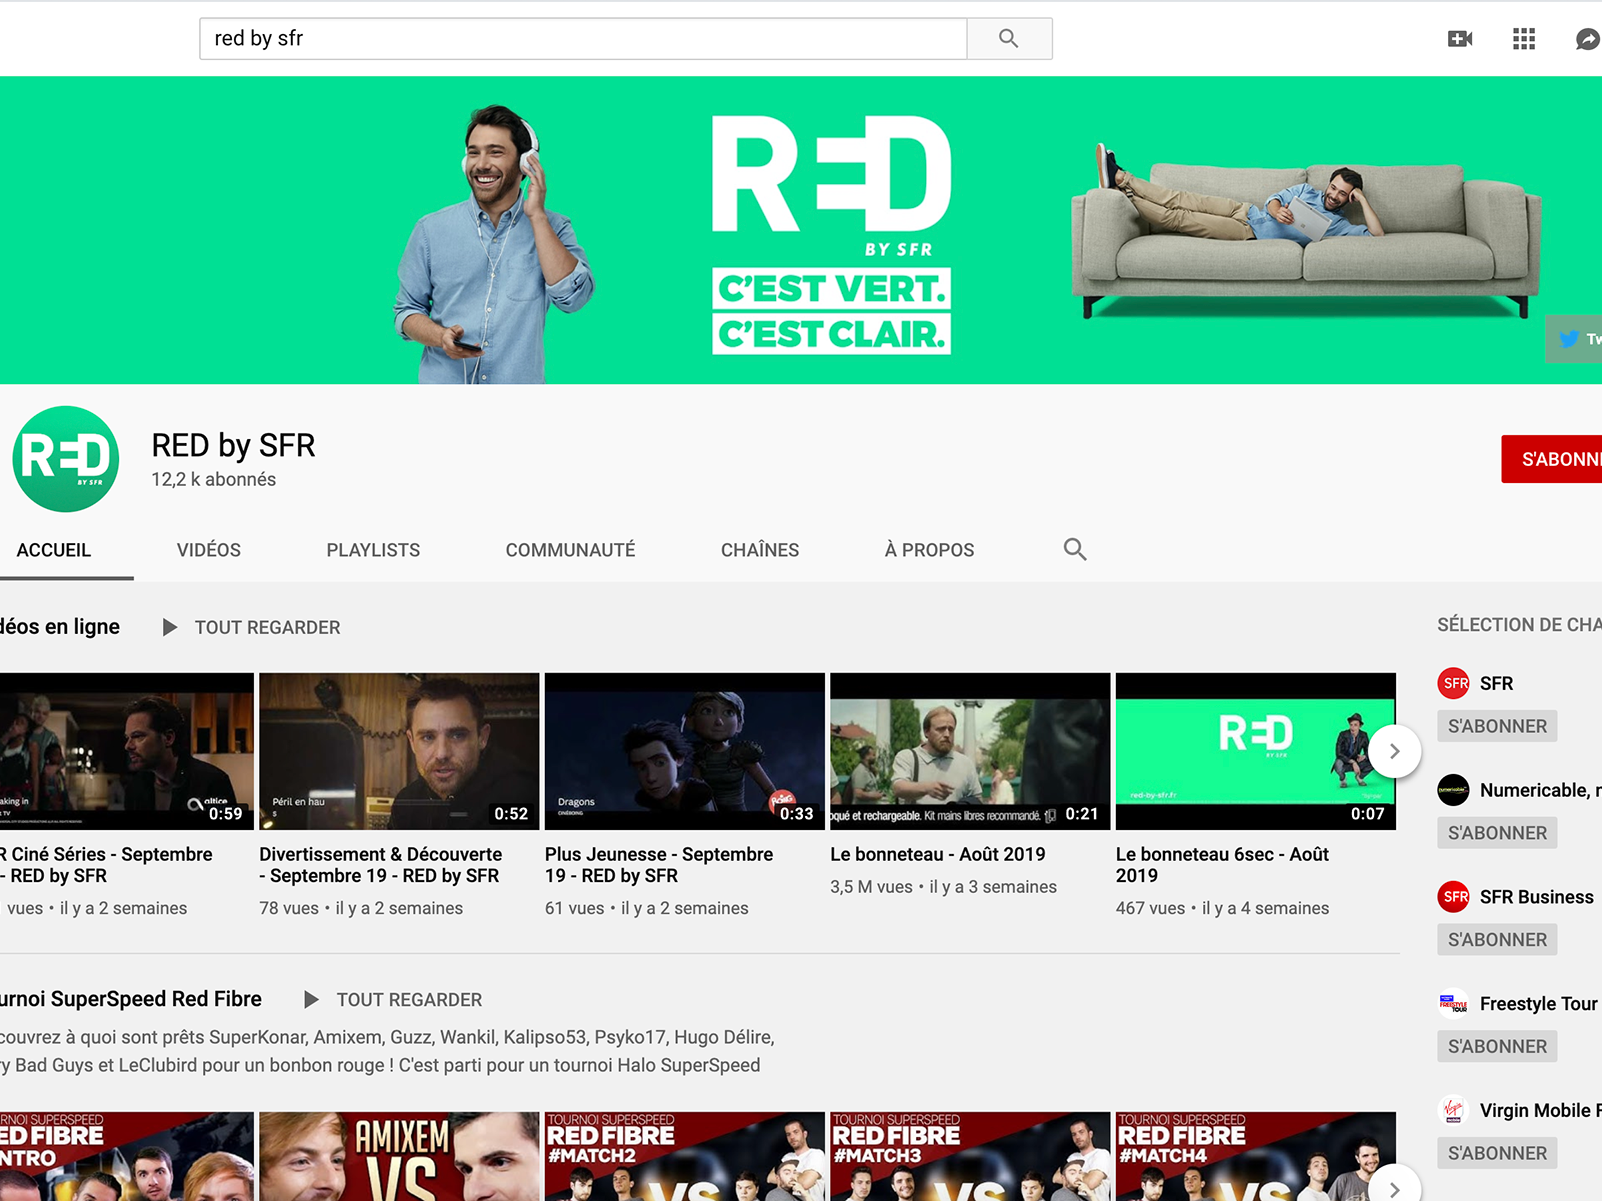This screenshot has width=1602, height=1201.
Task: Click the SFR Business channel logo
Action: coord(1453,897)
